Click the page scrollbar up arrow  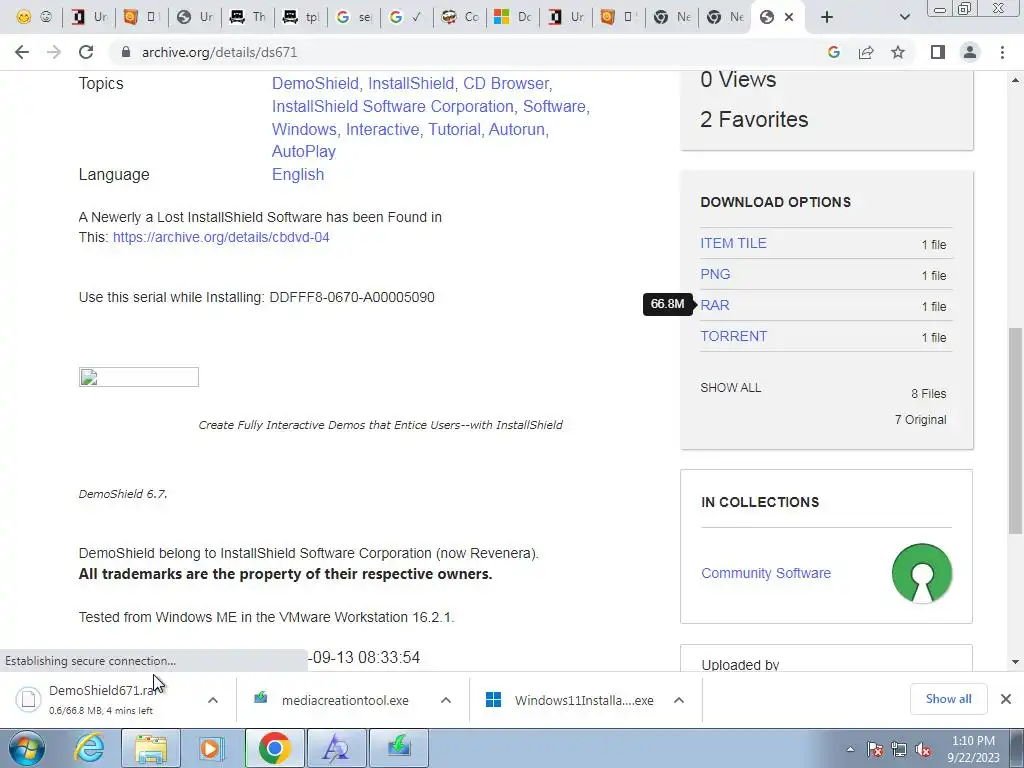tap(1016, 80)
